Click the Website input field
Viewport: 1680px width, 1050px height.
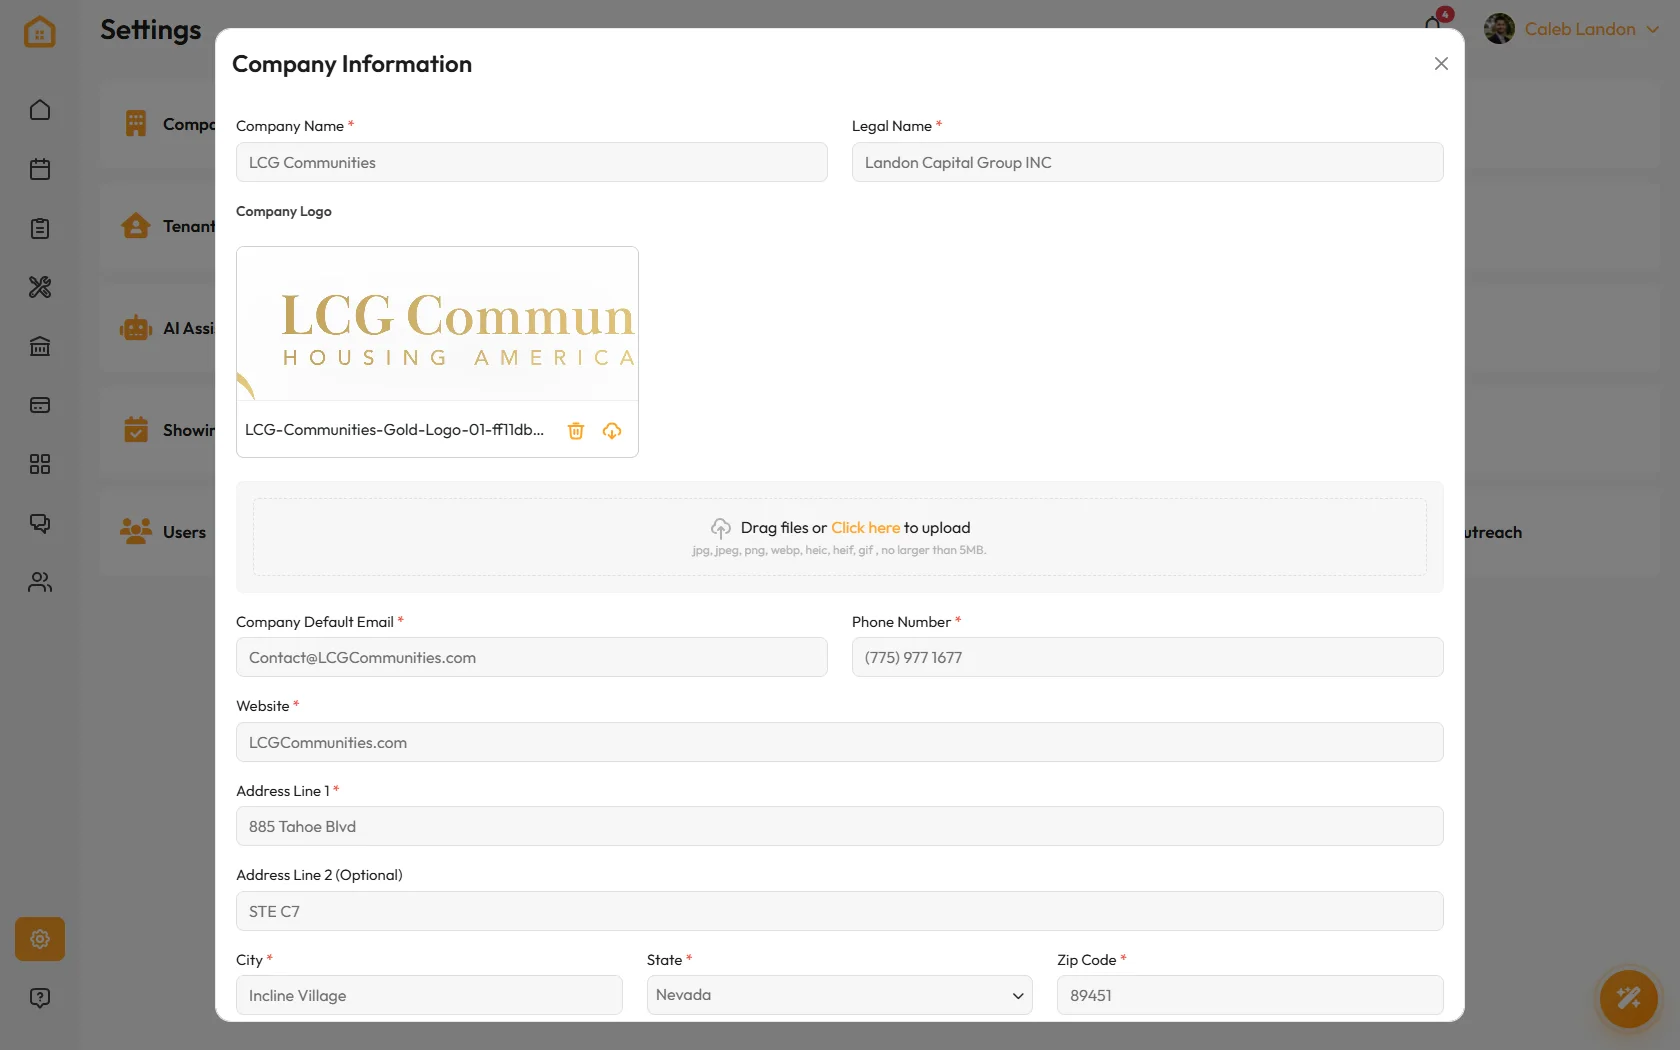pyautogui.click(x=840, y=742)
